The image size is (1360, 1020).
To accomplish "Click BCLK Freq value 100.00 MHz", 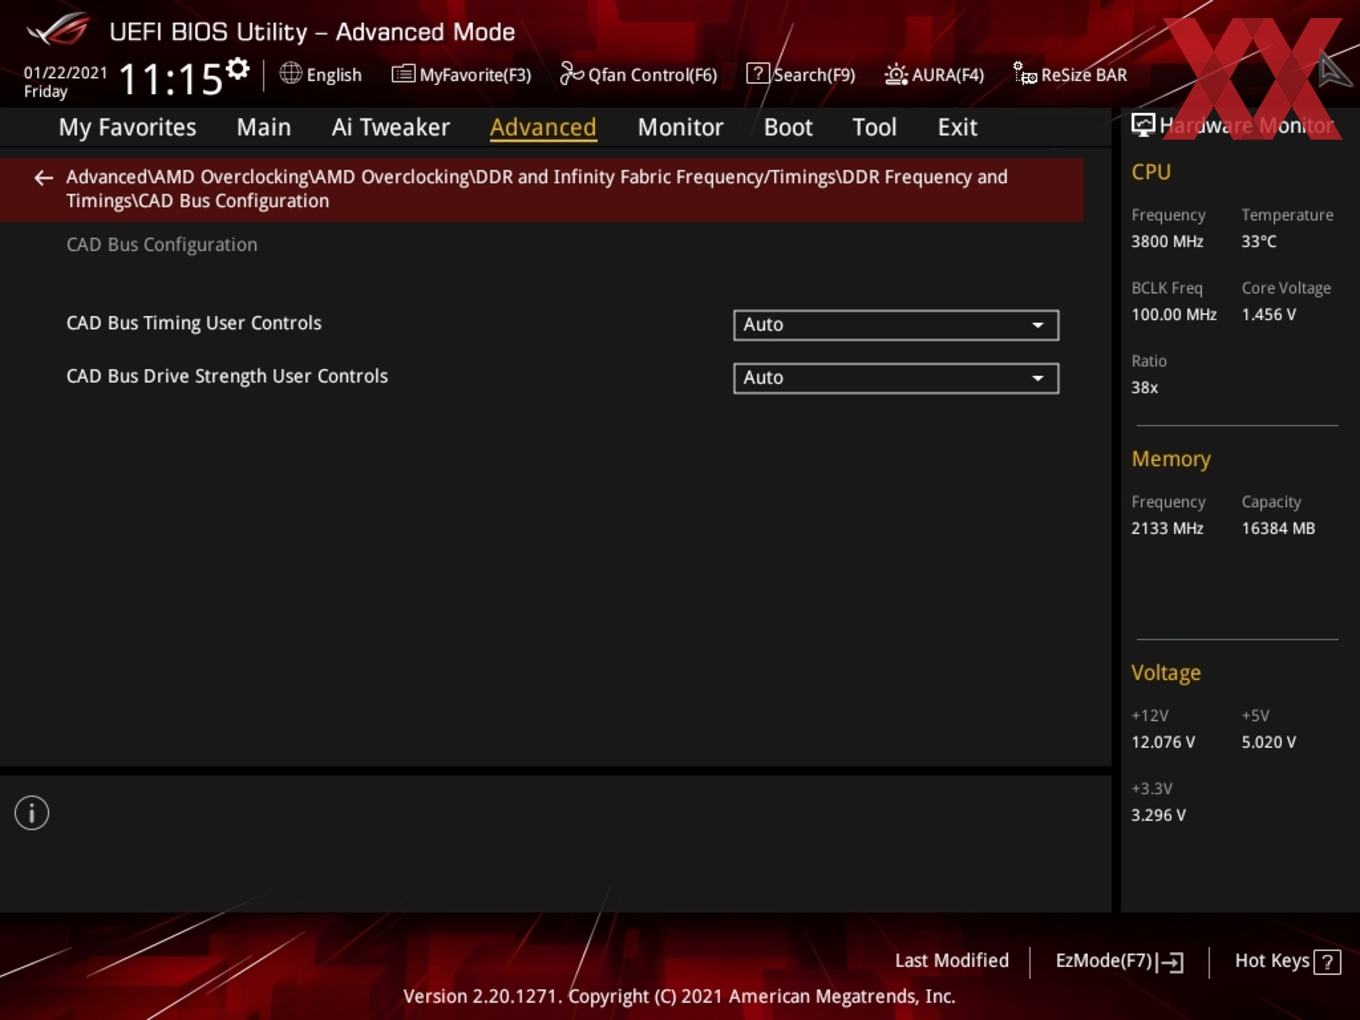I will tap(1174, 314).
